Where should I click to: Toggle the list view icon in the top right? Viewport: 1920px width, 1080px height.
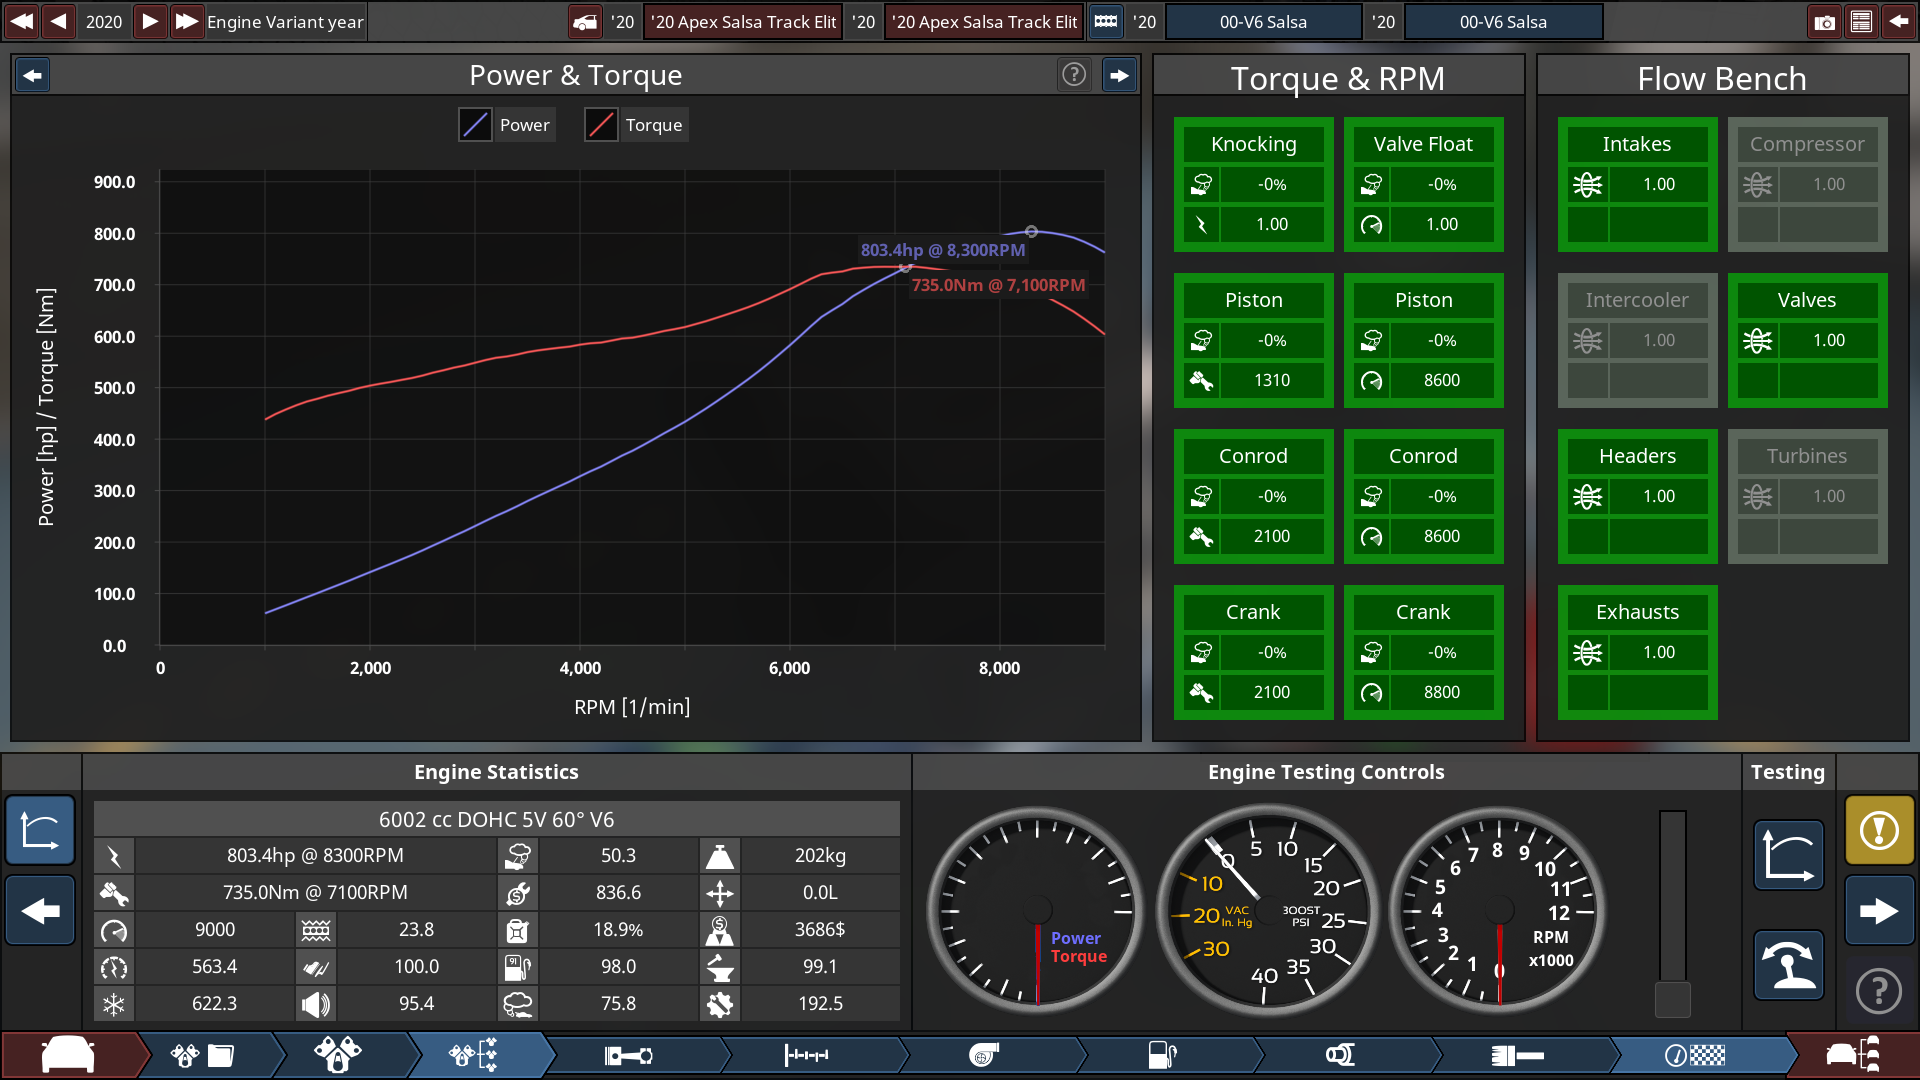point(1861,22)
